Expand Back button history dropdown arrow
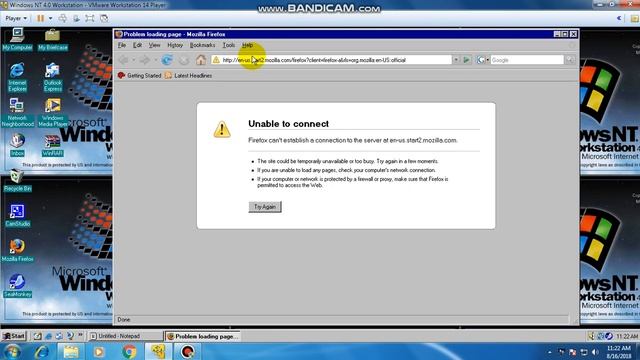Screen dimensions: 640x360 (x=133, y=60)
